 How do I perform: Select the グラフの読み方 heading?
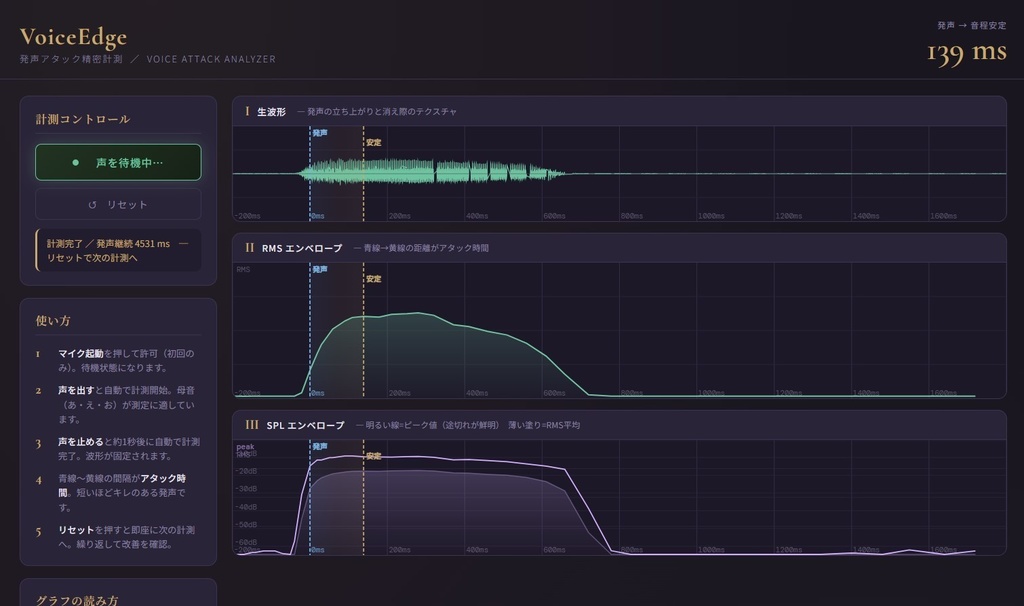click(x=77, y=600)
